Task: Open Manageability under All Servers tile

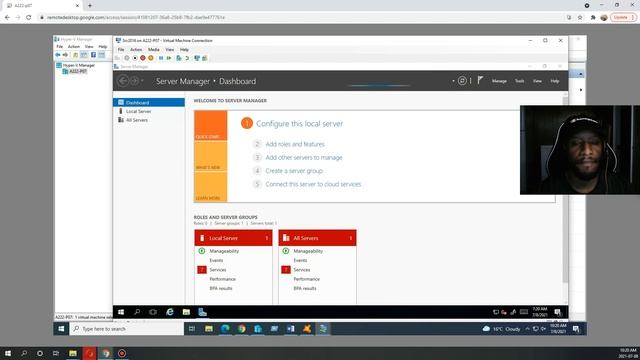Action: [x=308, y=251]
